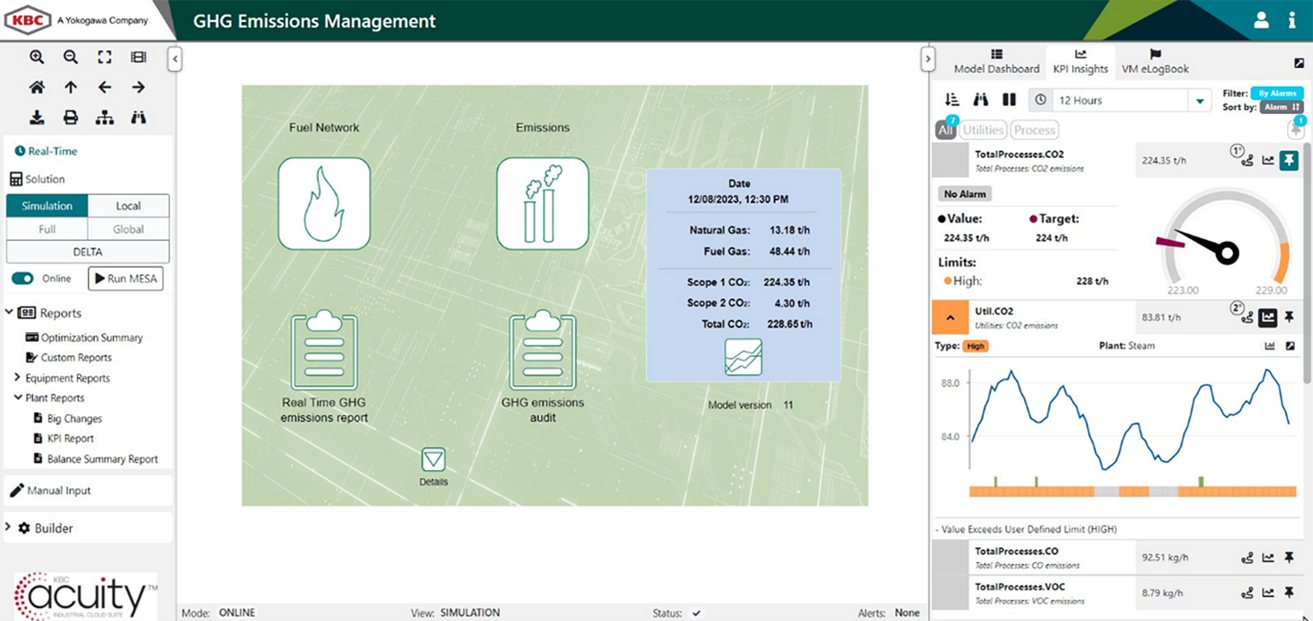The height and width of the screenshot is (621, 1313).
Task: Click the trend chart icon under Total CO2
Action: pos(743,357)
